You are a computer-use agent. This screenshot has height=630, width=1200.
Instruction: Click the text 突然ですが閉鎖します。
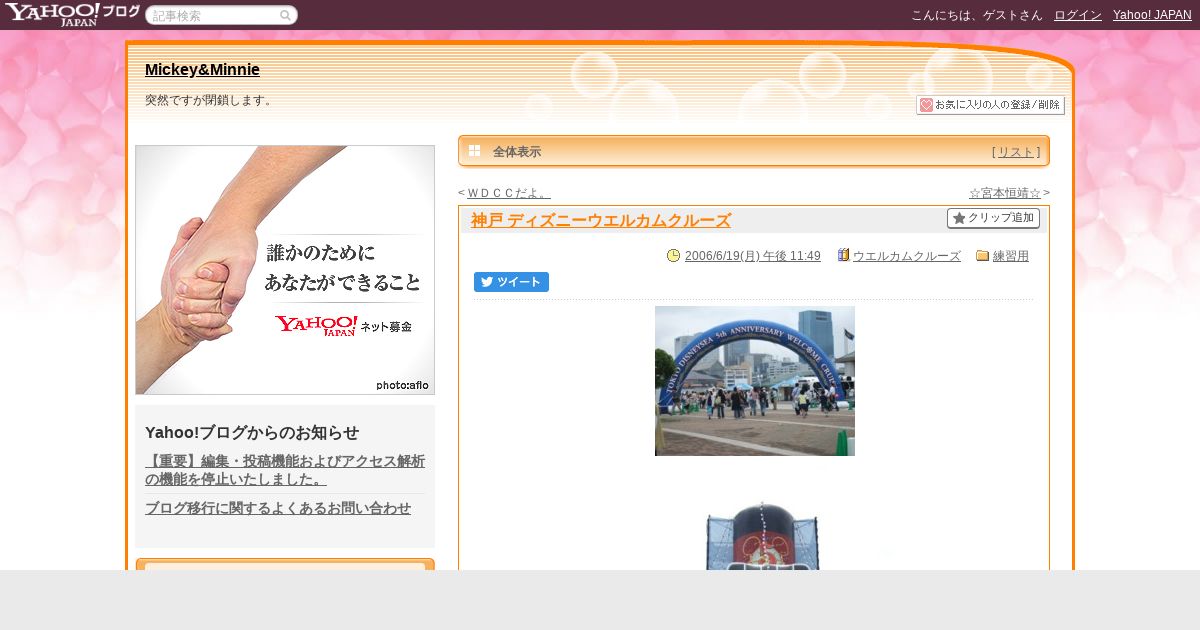pyautogui.click(x=209, y=100)
